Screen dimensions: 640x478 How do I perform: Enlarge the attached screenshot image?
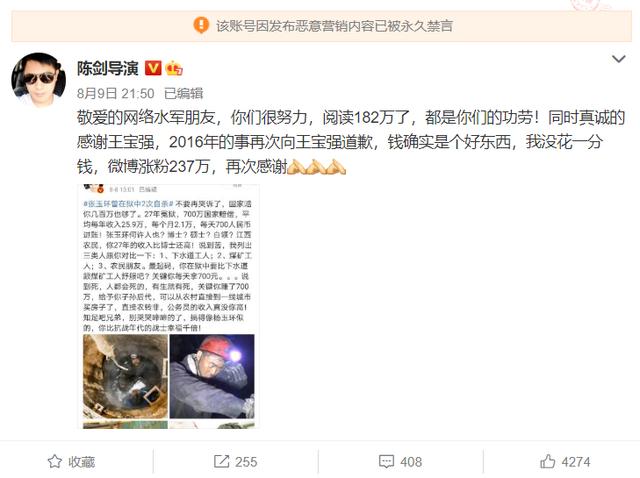[x=169, y=306]
